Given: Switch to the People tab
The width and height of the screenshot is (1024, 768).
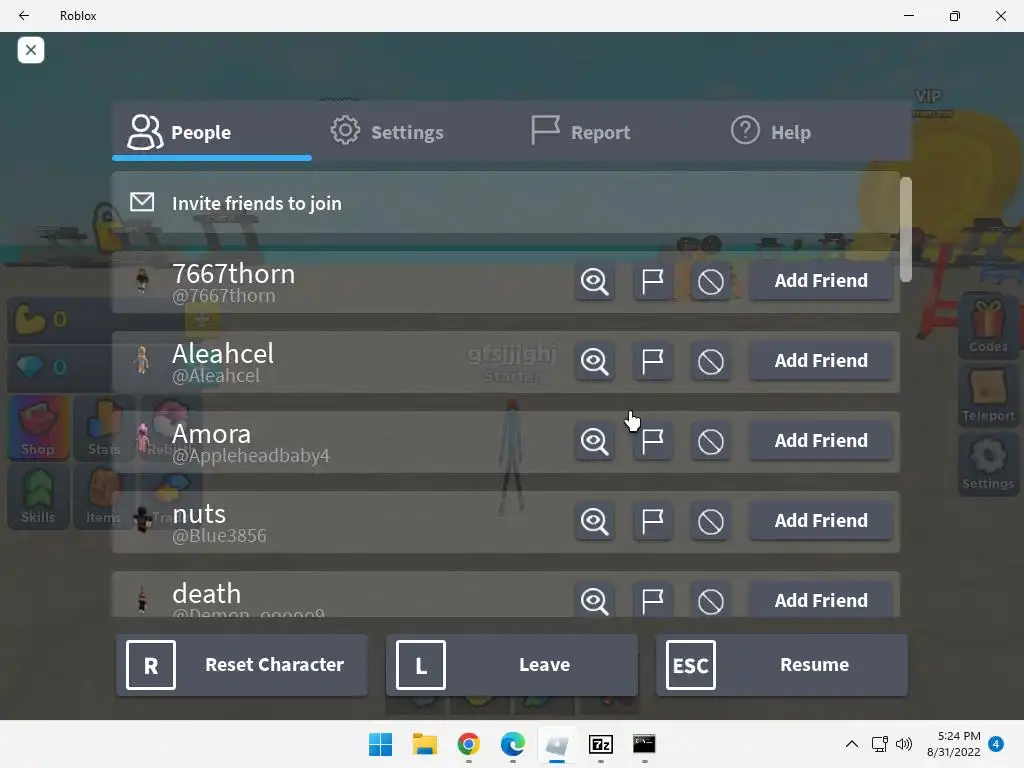Looking at the screenshot, I should pos(212,132).
